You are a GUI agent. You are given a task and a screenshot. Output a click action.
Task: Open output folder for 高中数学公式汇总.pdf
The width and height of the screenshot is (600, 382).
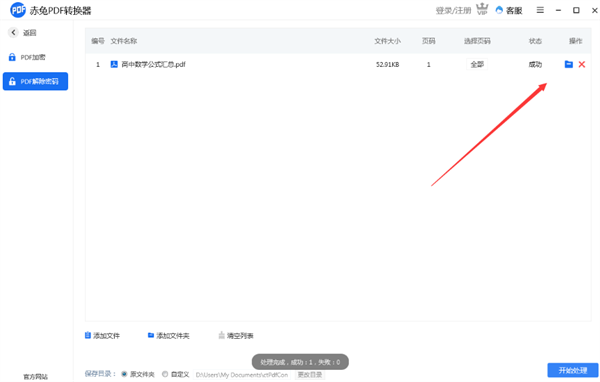coord(569,64)
